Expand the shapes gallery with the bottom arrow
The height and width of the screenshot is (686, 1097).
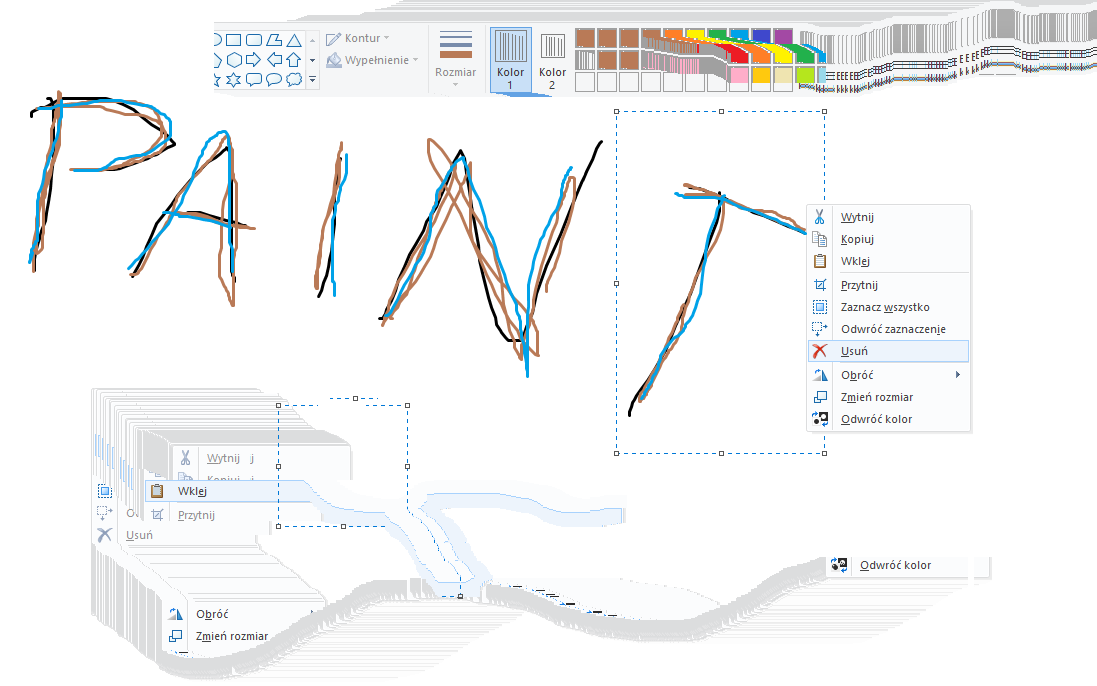(312, 79)
